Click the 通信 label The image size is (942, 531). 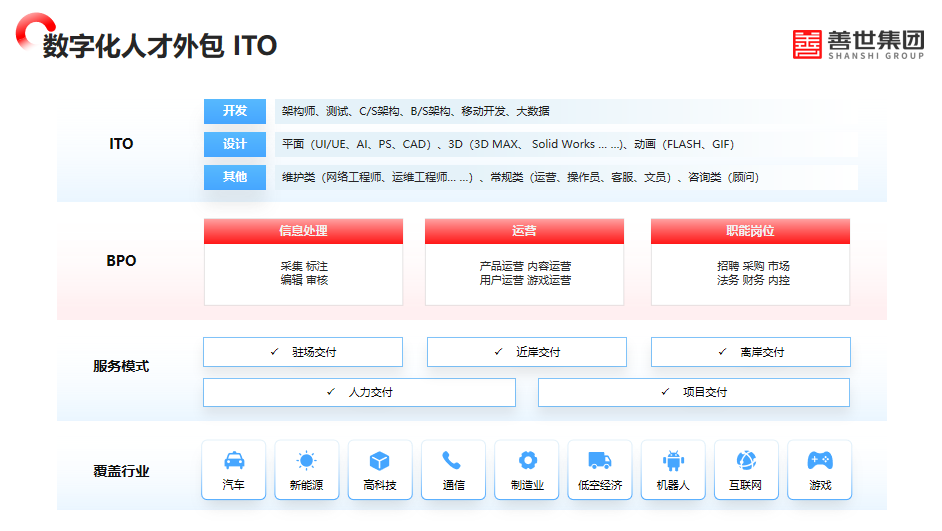(x=454, y=485)
